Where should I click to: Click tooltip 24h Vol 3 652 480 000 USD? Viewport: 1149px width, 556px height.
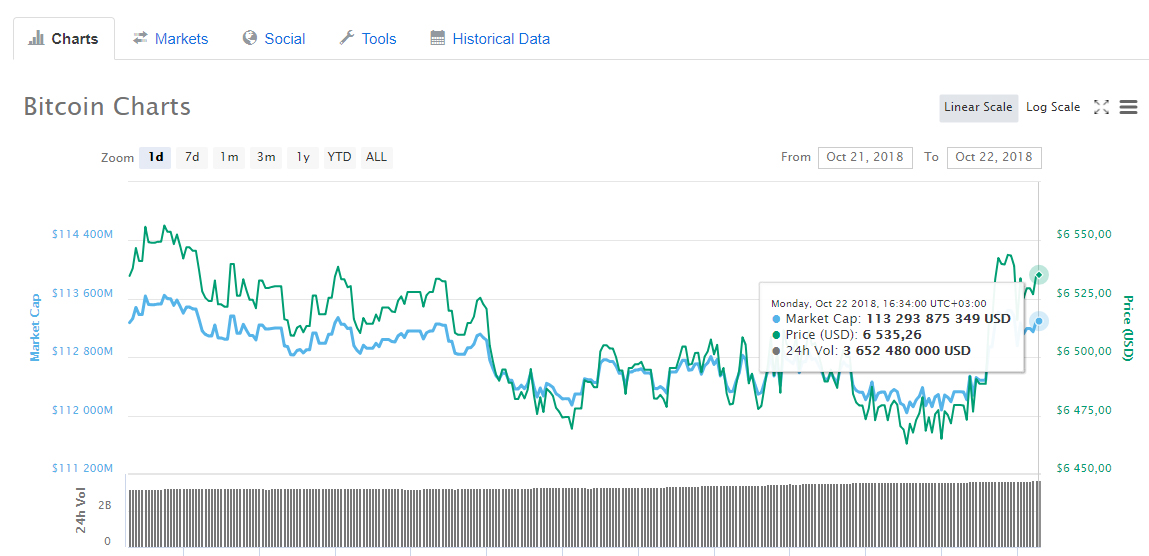point(871,351)
